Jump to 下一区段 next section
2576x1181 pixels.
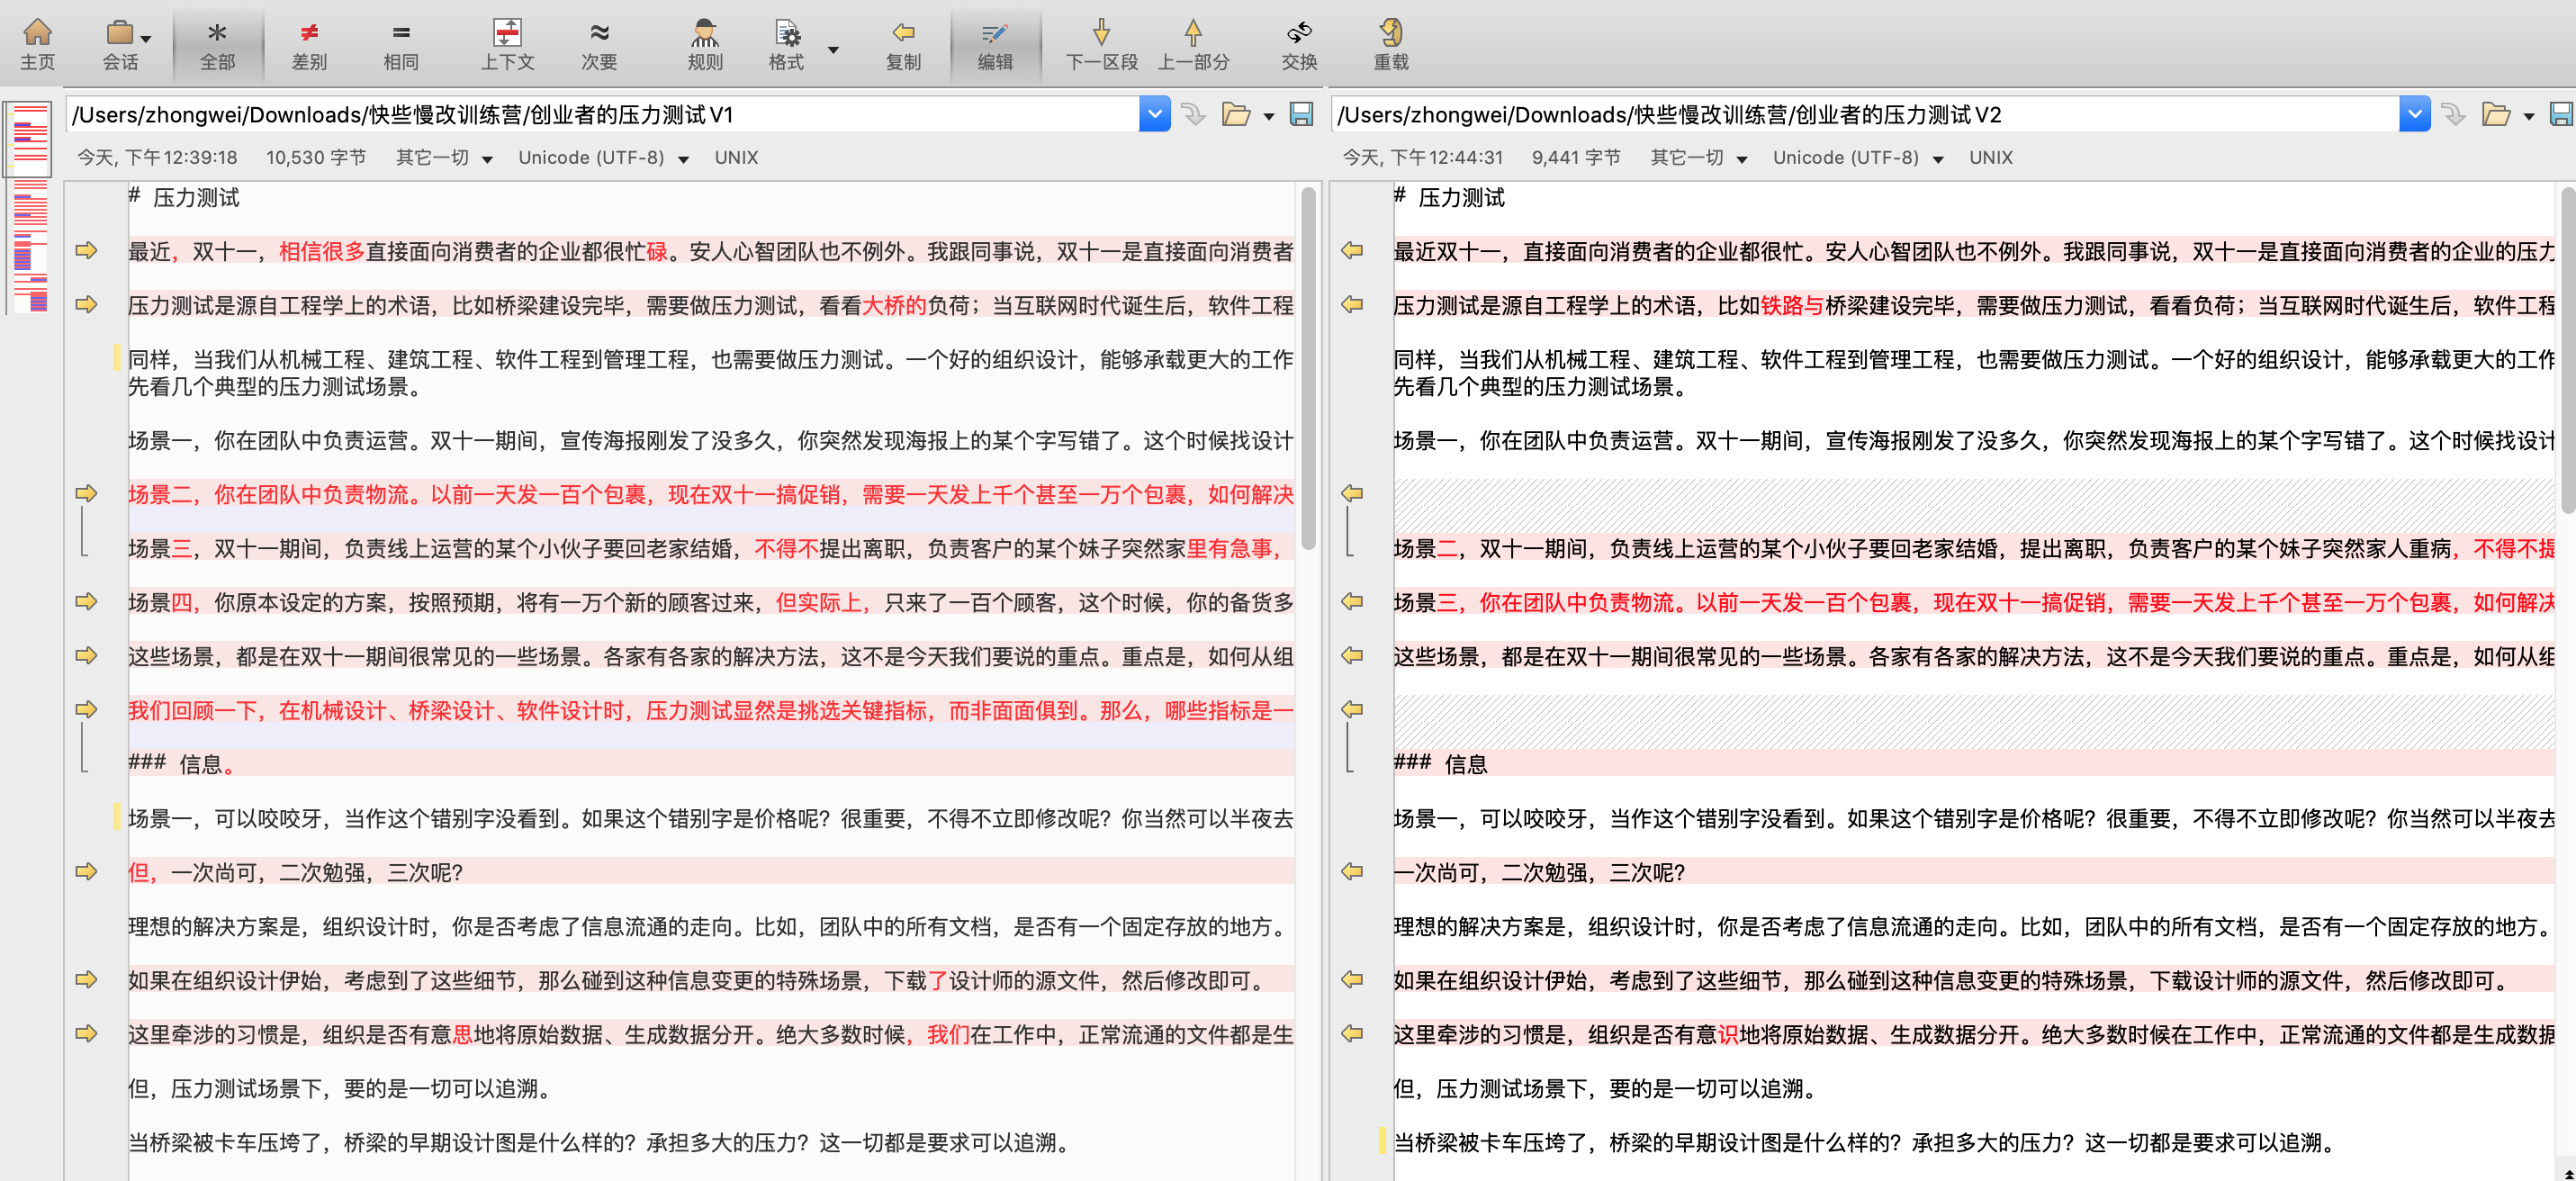[x=1101, y=44]
